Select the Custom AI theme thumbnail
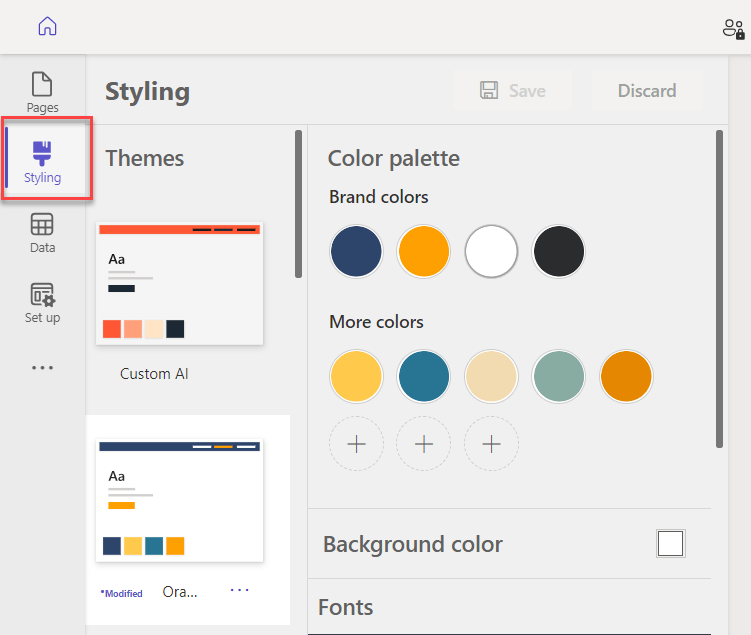The width and height of the screenshot is (751, 635). (180, 283)
